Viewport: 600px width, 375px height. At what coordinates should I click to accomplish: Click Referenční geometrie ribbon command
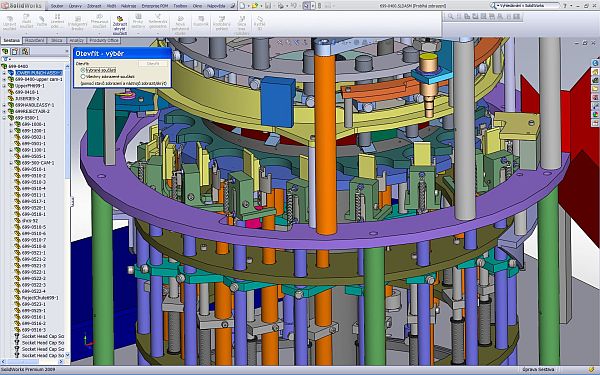pyautogui.click(x=158, y=21)
